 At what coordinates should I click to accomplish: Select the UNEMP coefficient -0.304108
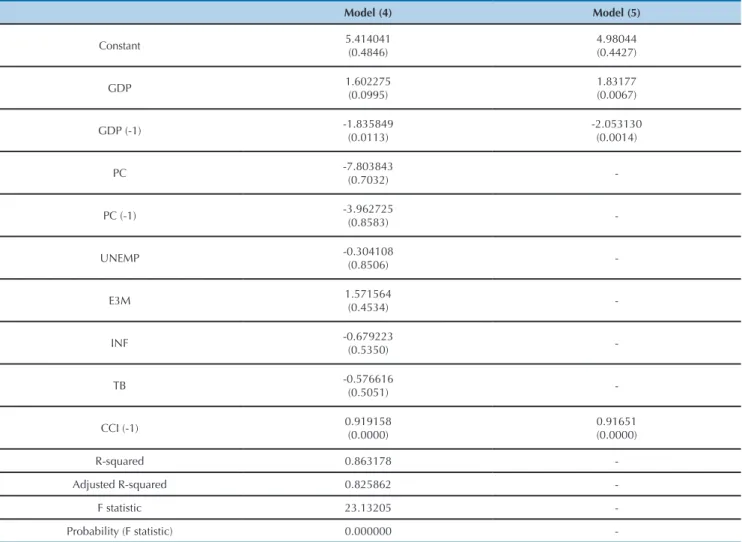click(368, 251)
